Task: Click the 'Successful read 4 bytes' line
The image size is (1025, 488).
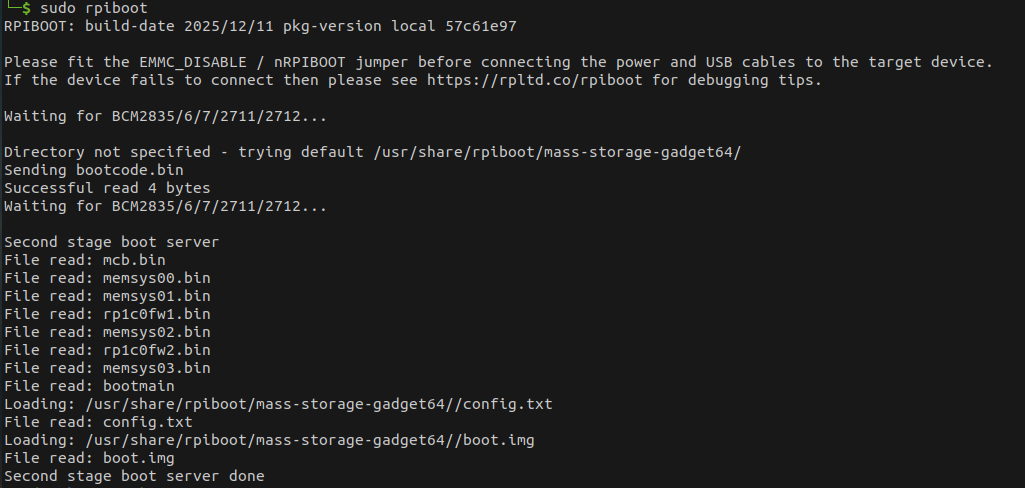Action: click(107, 188)
